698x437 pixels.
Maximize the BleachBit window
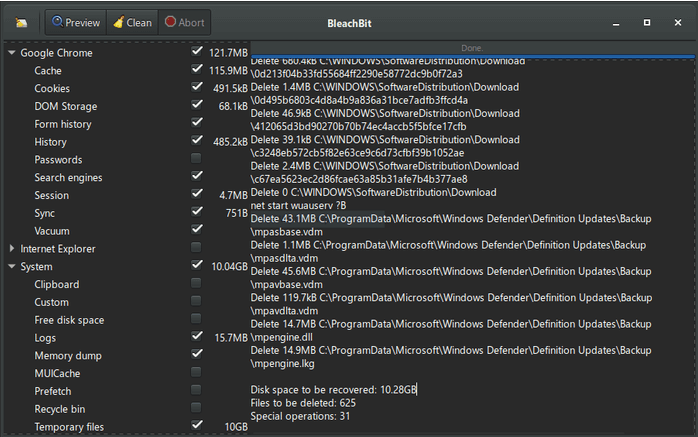coord(647,22)
